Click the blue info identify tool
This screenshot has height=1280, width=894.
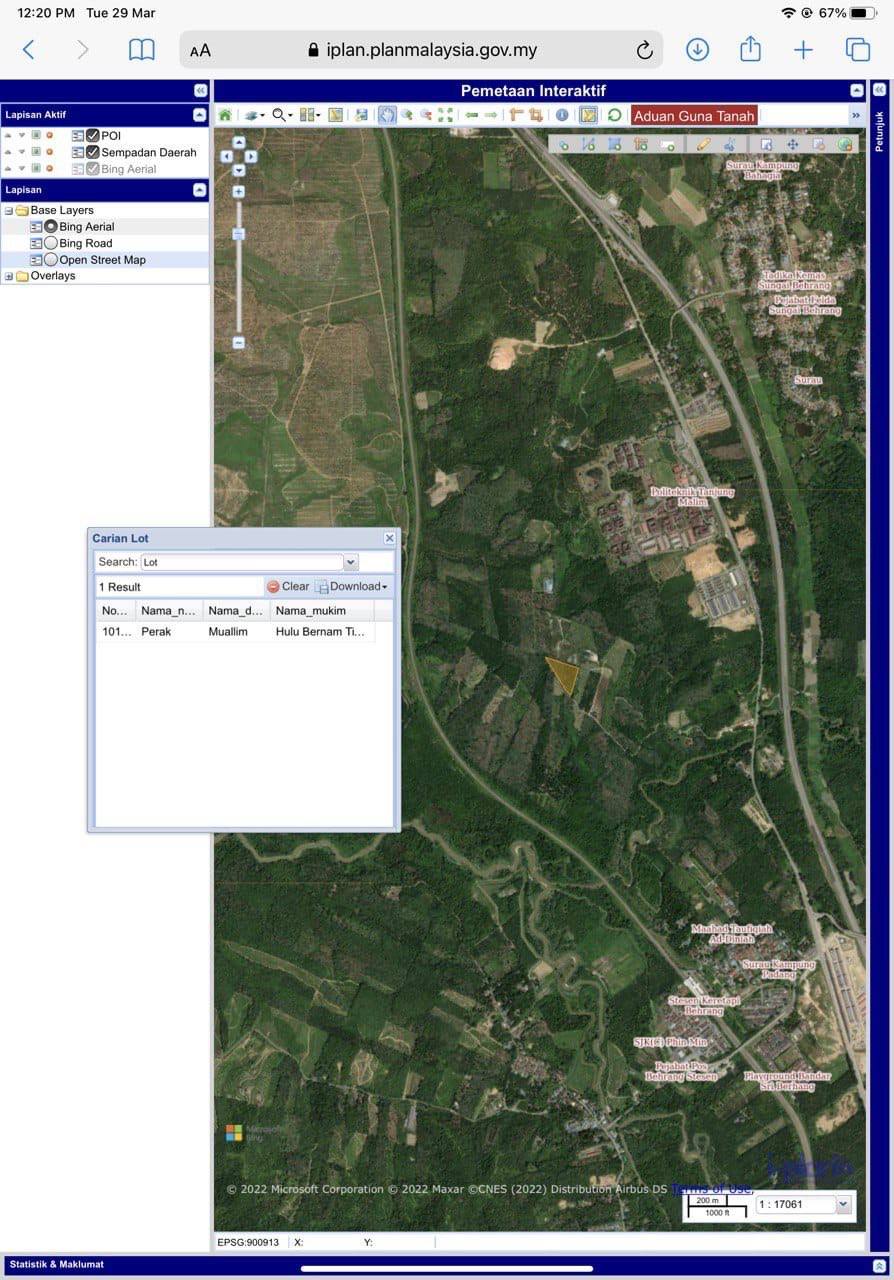point(562,115)
